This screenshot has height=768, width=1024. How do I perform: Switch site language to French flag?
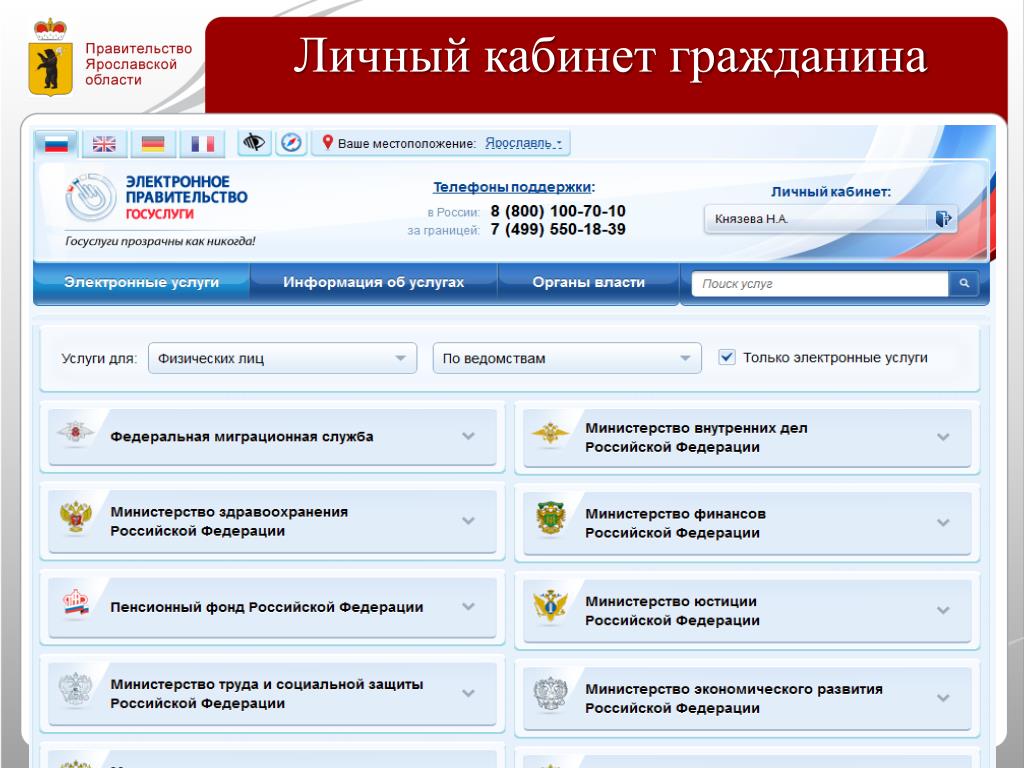click(202, 144)
